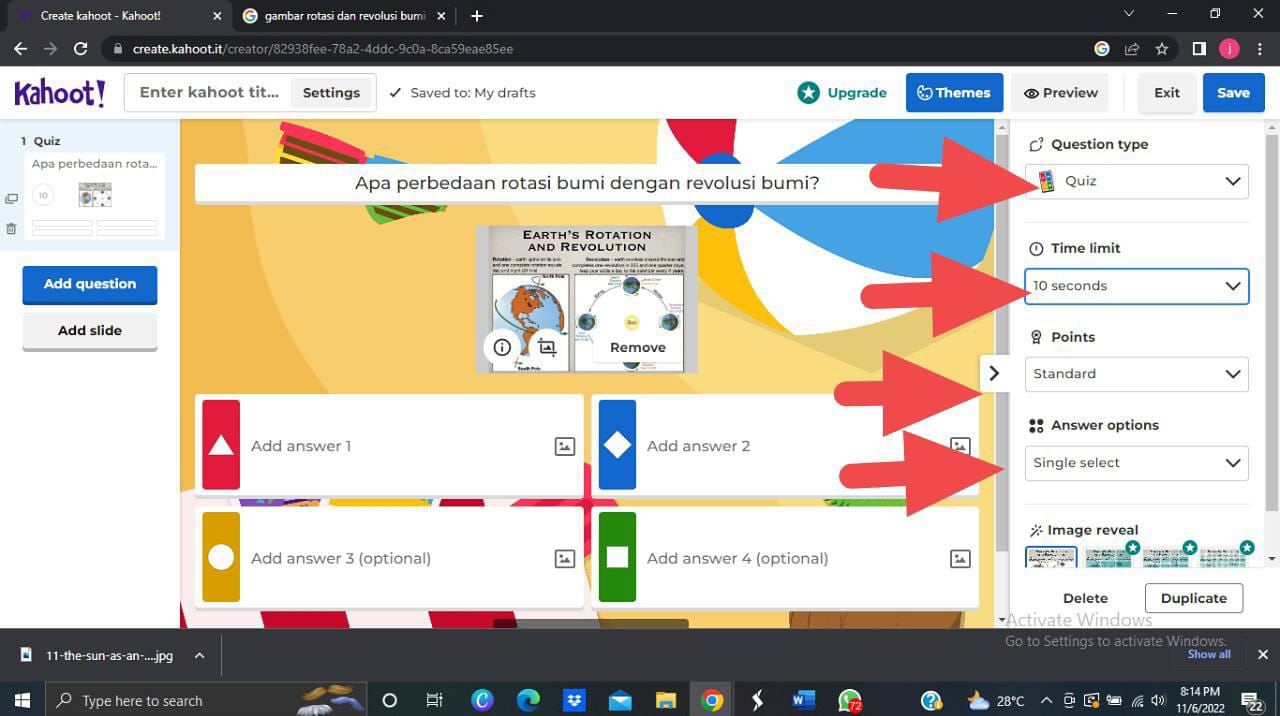
Task: Select the blue diamond answer shape
Action: pos(617,446)
